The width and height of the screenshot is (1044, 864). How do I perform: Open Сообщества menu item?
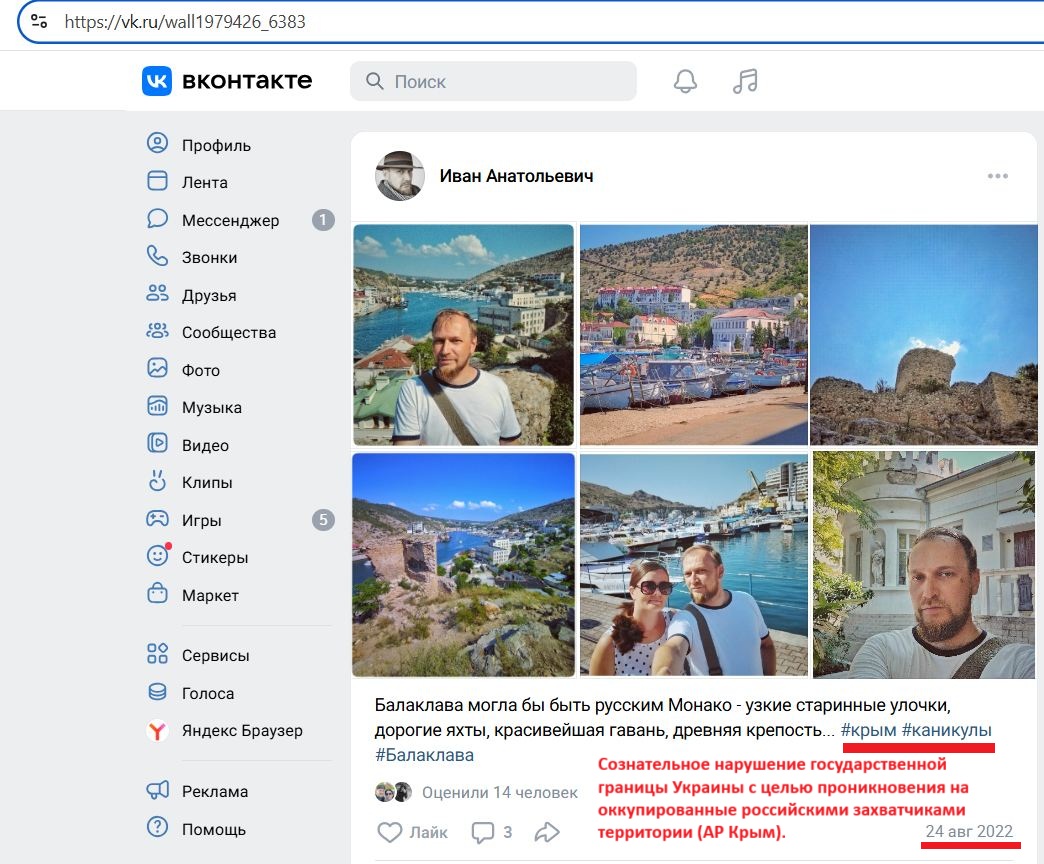pyautogui.click(x=228, y=332)
